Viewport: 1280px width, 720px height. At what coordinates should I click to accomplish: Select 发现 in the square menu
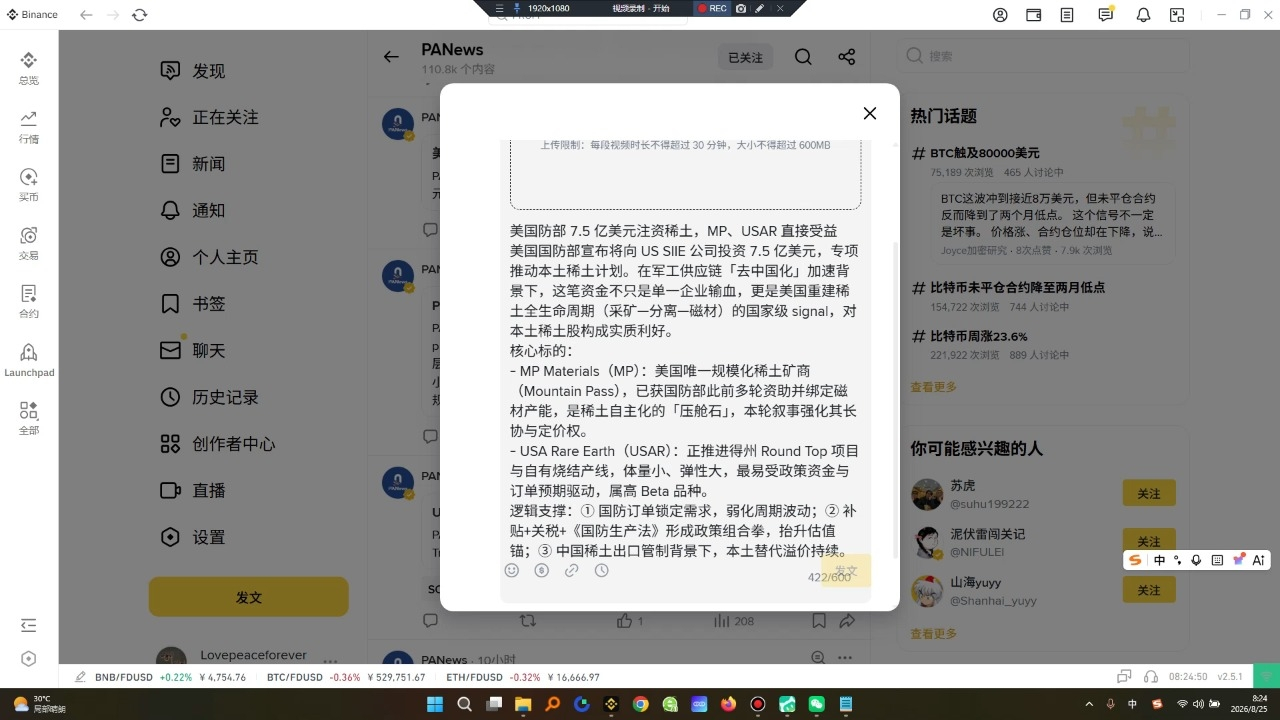coord(208,71)
